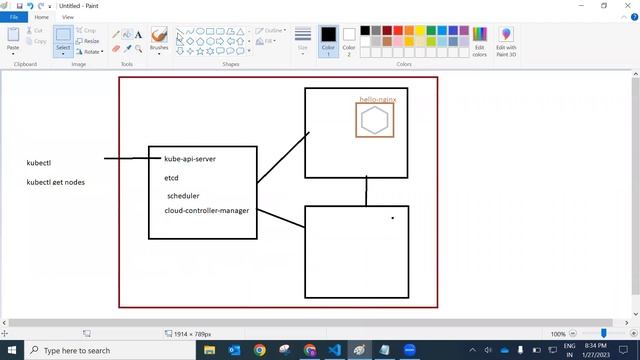Open Paint help question mark icon
Screen dimensions: 640x360
pyautogui.click(x=634, y=17)
